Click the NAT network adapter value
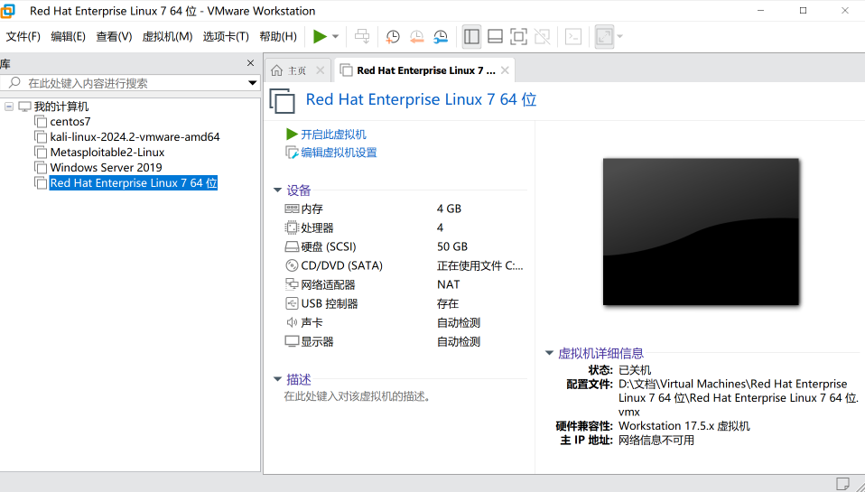Viewport: 865px width, 492px height. (x=448, y=285)
